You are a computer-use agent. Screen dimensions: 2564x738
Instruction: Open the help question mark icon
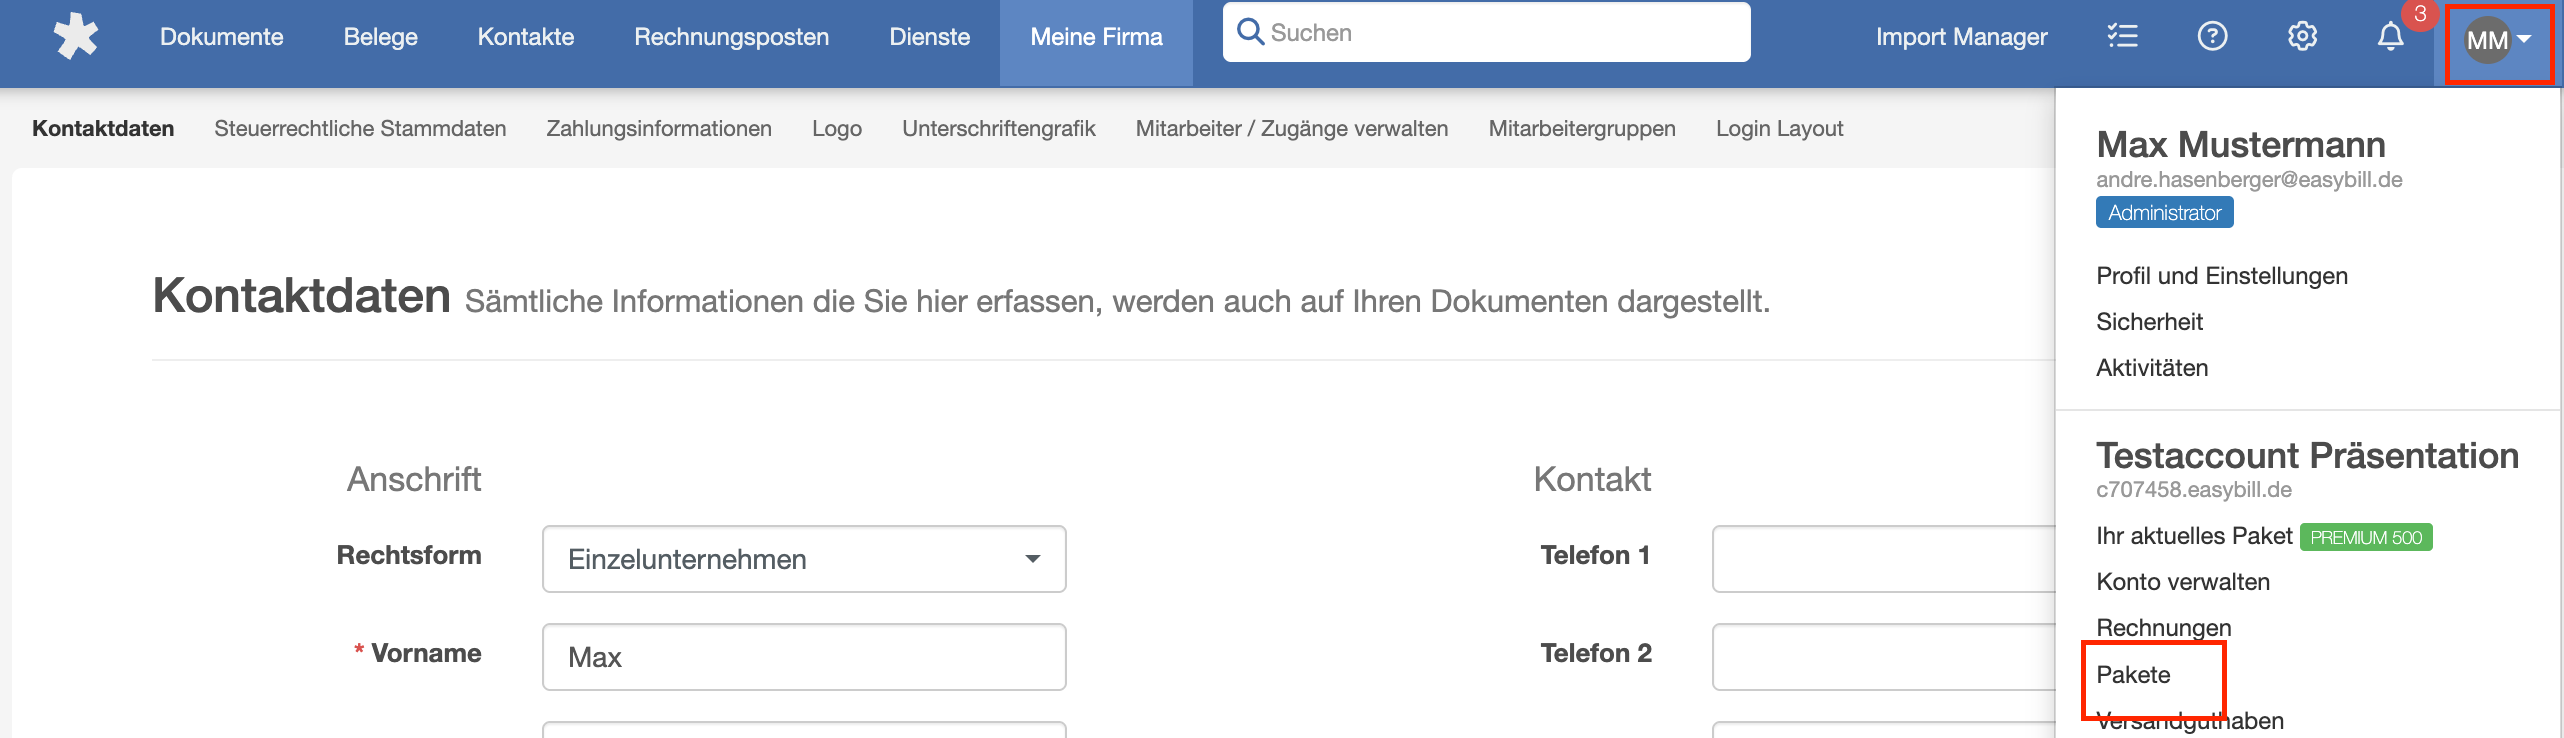(2212, 37)
